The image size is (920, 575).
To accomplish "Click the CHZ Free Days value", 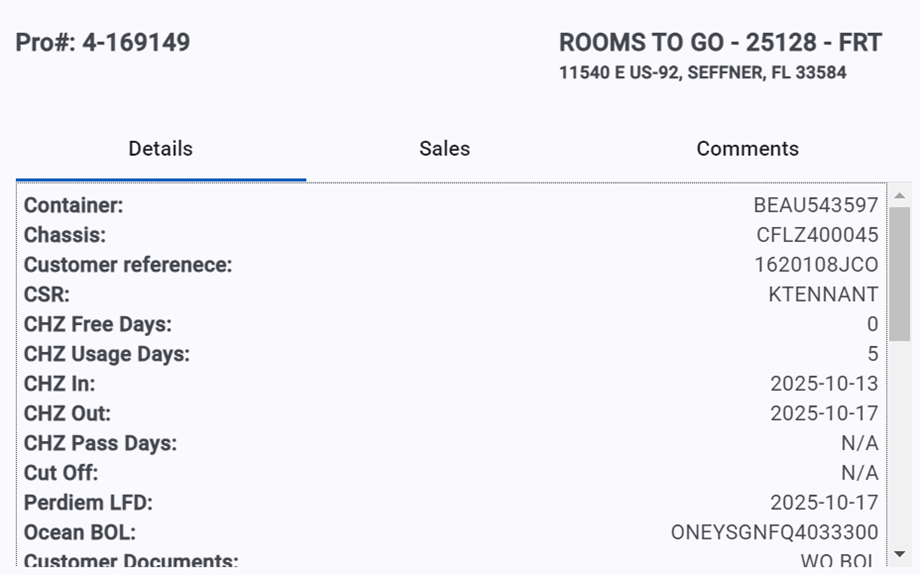I will coord(872,325).
